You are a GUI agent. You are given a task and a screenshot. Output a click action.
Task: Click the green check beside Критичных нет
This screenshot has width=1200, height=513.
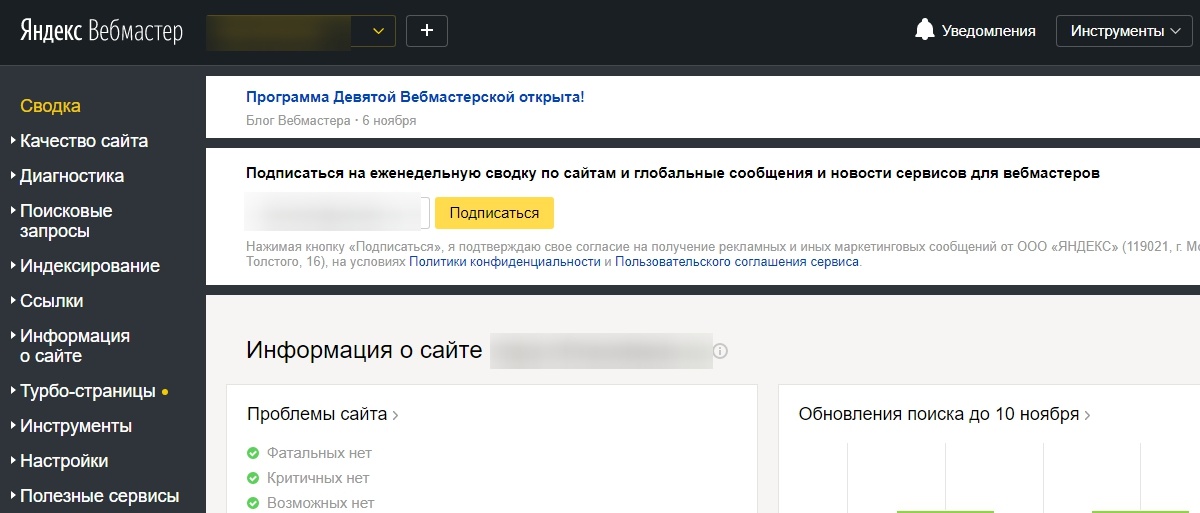(x=253, y=478)
